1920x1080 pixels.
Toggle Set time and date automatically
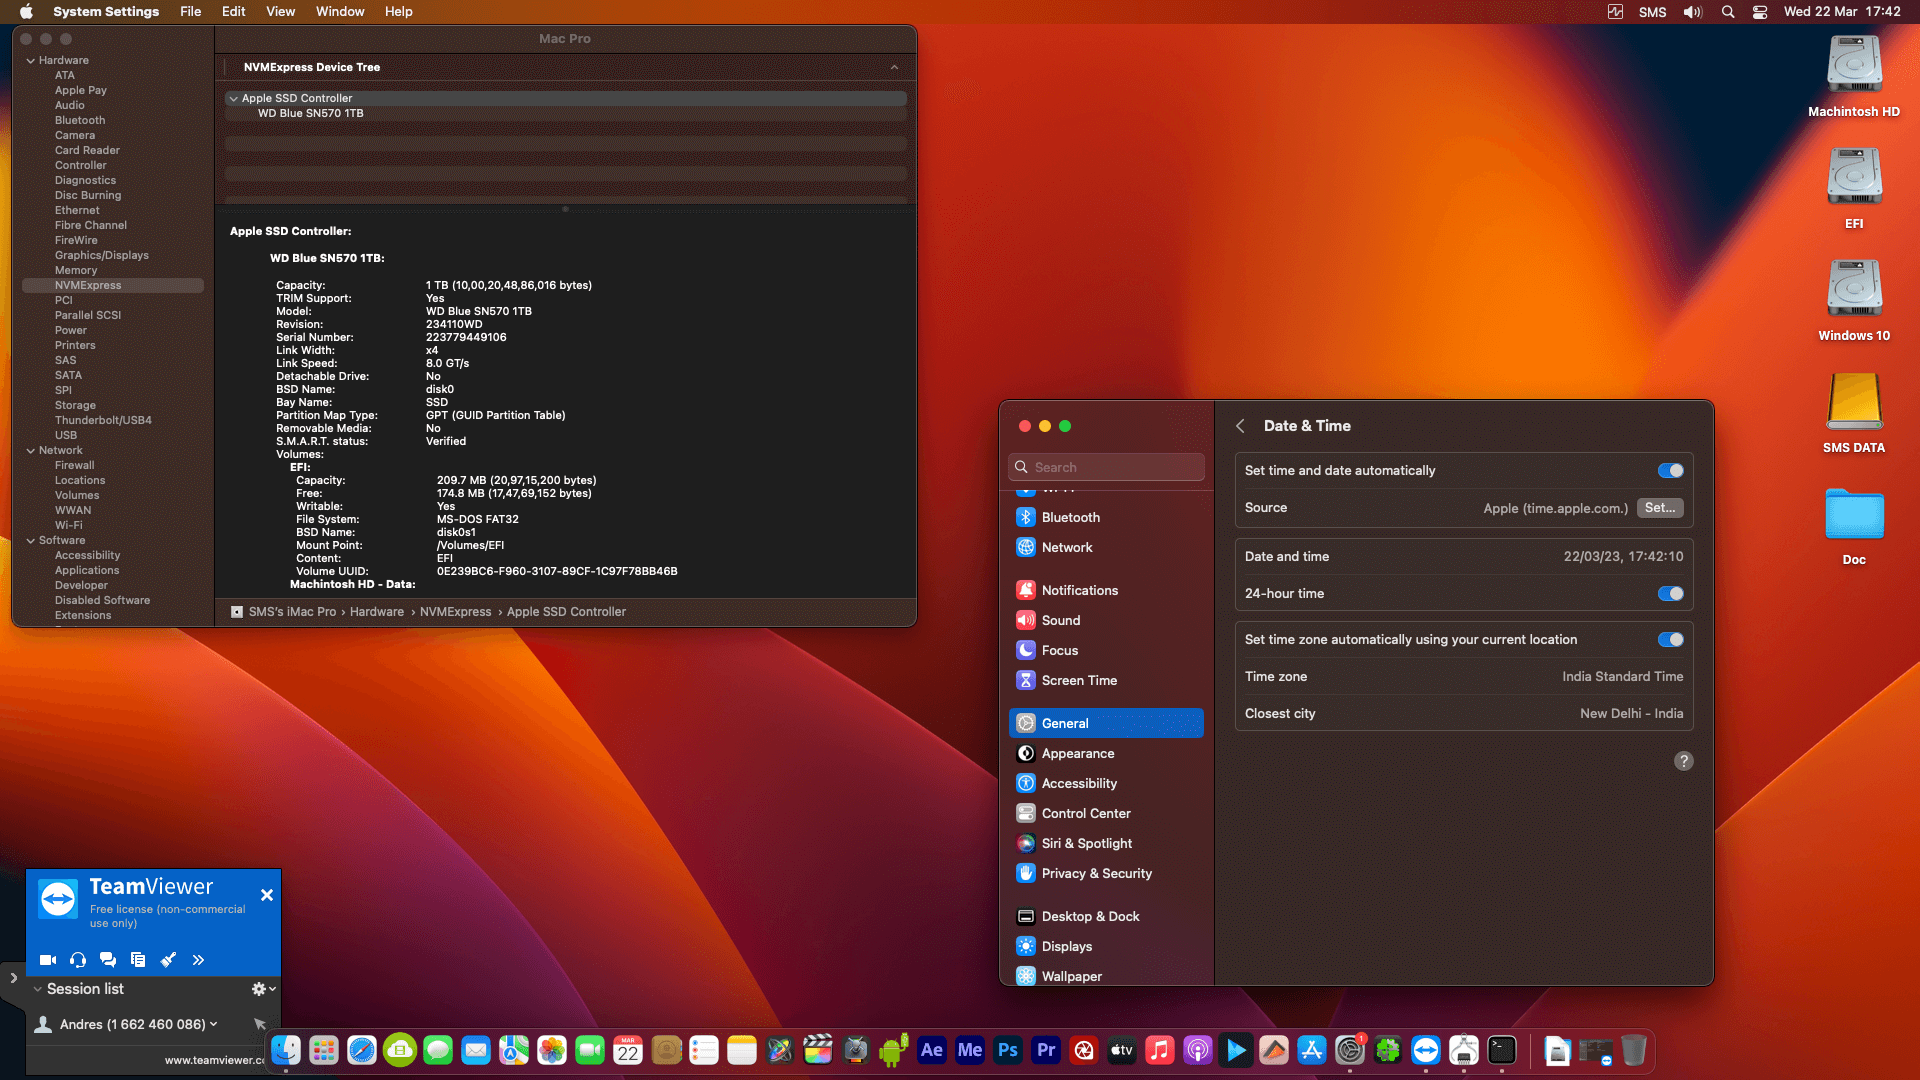pyautogui.click(x=1670, y=471)
